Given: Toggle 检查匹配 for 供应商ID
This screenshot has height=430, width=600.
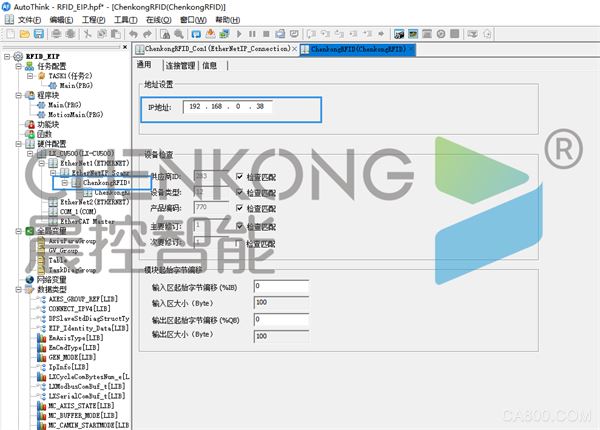Looking at the screenshot, I should (240, 176).
